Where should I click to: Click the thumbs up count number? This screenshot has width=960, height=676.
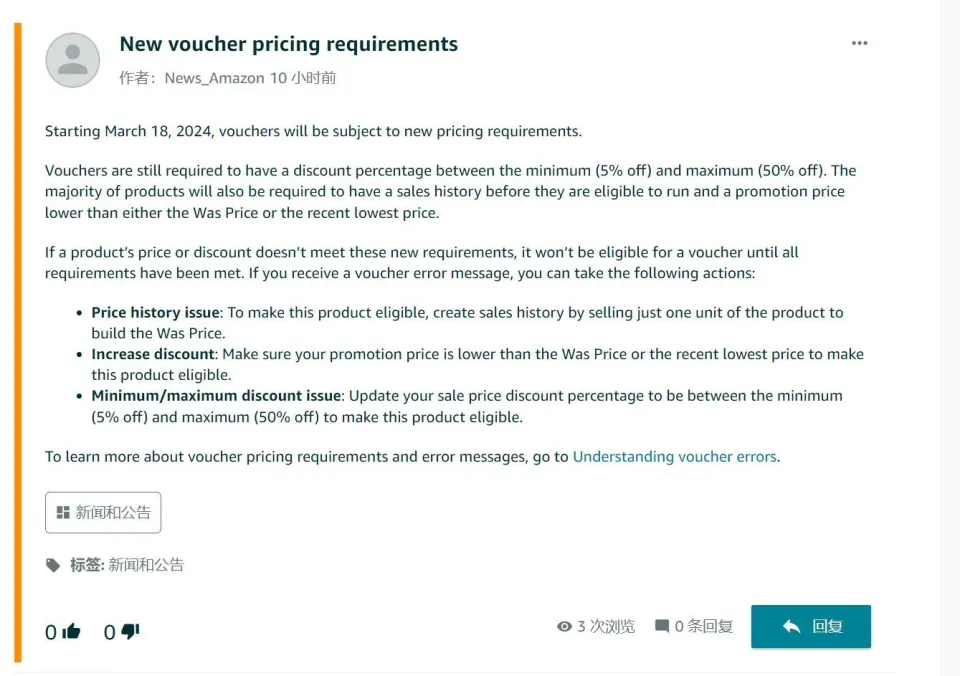click(51, 633)
